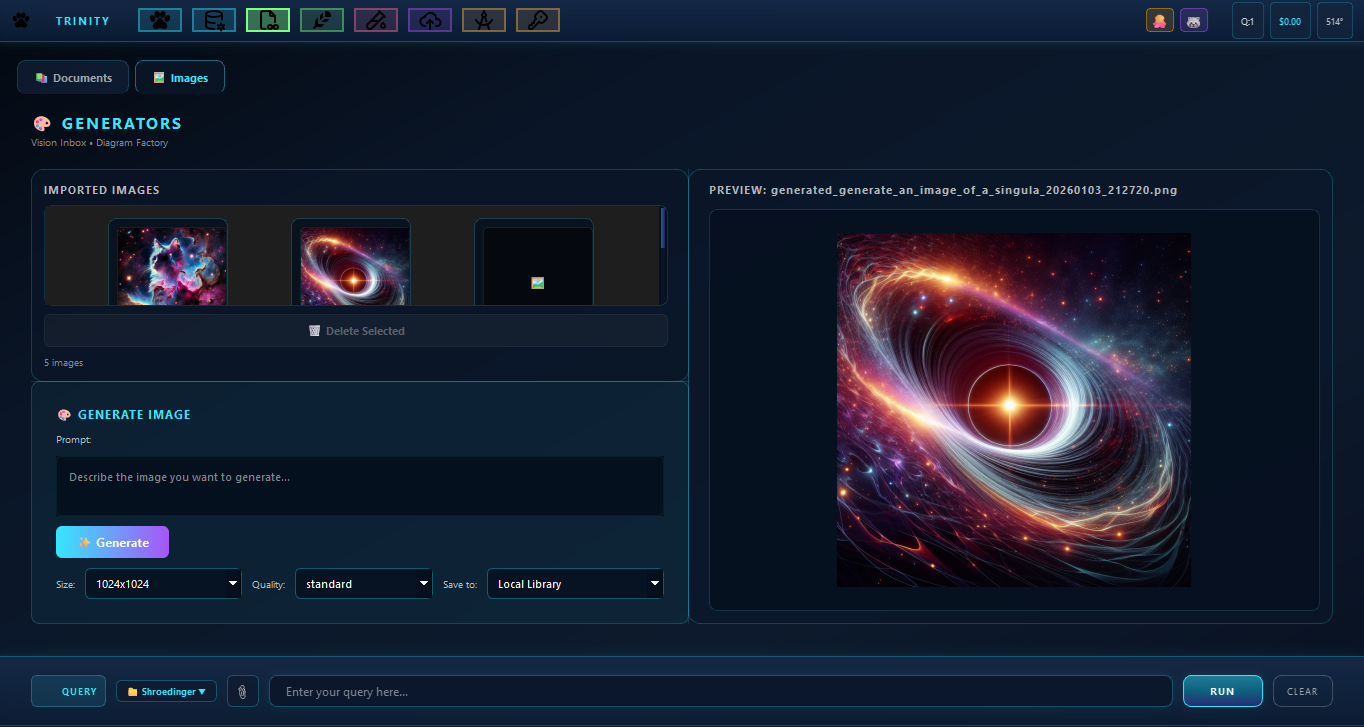Click the paperclip attachment icon
The height and width of the screenshot is (727, 1364).
(x=243, y=690)
